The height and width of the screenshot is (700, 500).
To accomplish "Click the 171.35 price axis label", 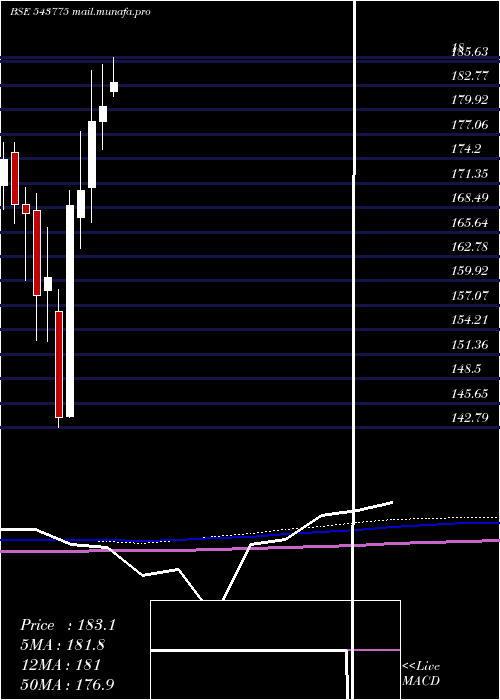I will click(470, 174).
